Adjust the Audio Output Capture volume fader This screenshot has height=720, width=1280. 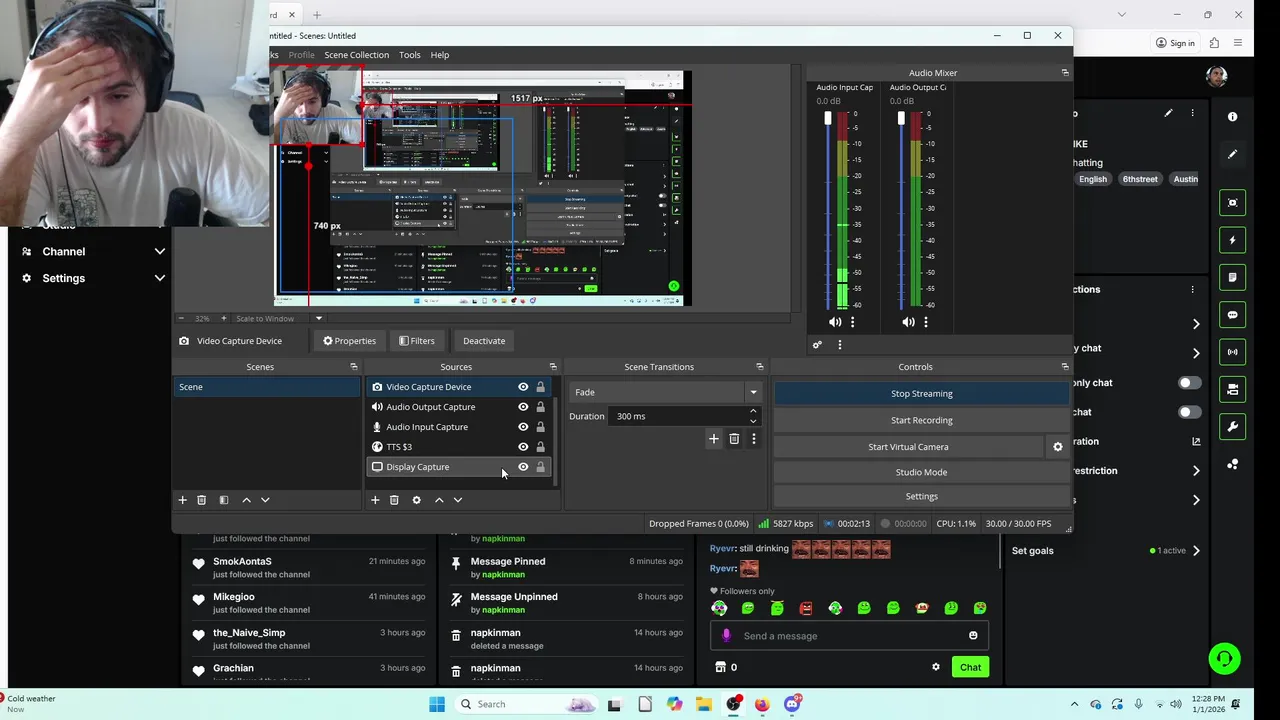click(901, 120)
